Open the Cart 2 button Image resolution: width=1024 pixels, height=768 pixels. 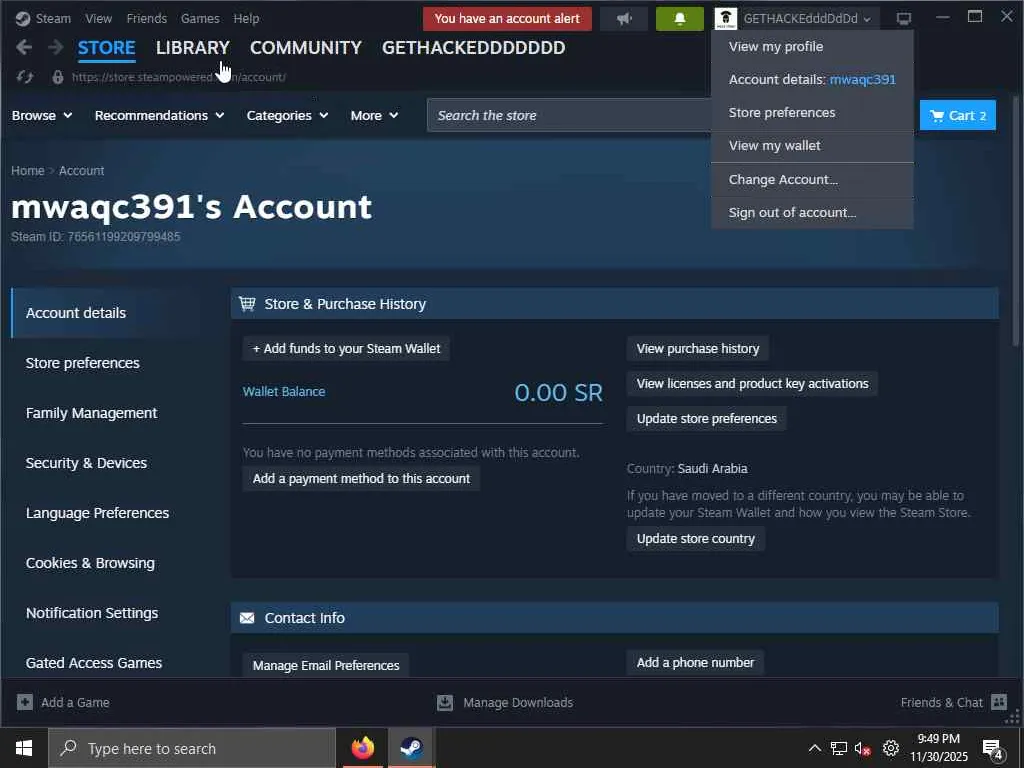pos(957,116)
